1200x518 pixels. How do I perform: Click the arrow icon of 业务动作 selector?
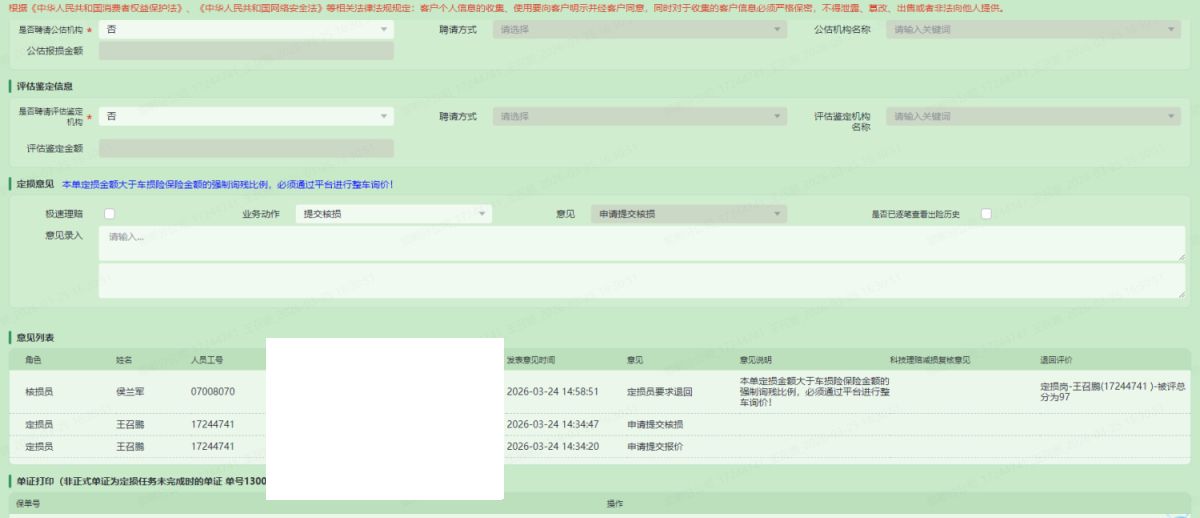(482, 214)
